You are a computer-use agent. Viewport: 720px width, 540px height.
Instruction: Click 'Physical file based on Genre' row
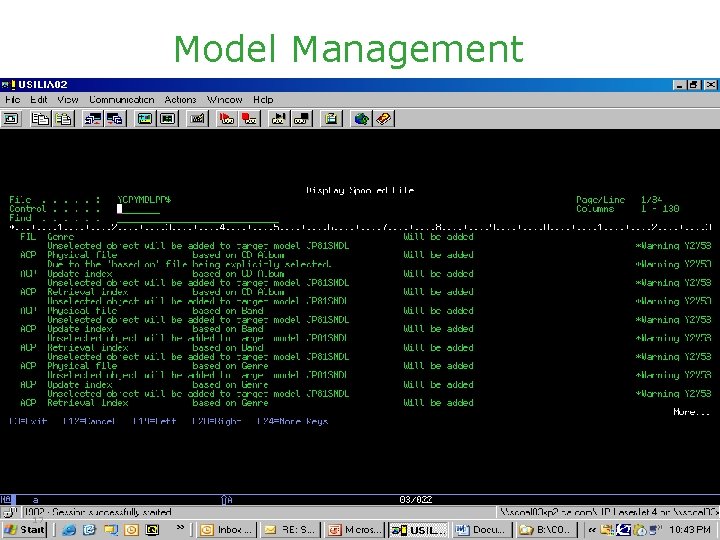[x=247, y=366]
